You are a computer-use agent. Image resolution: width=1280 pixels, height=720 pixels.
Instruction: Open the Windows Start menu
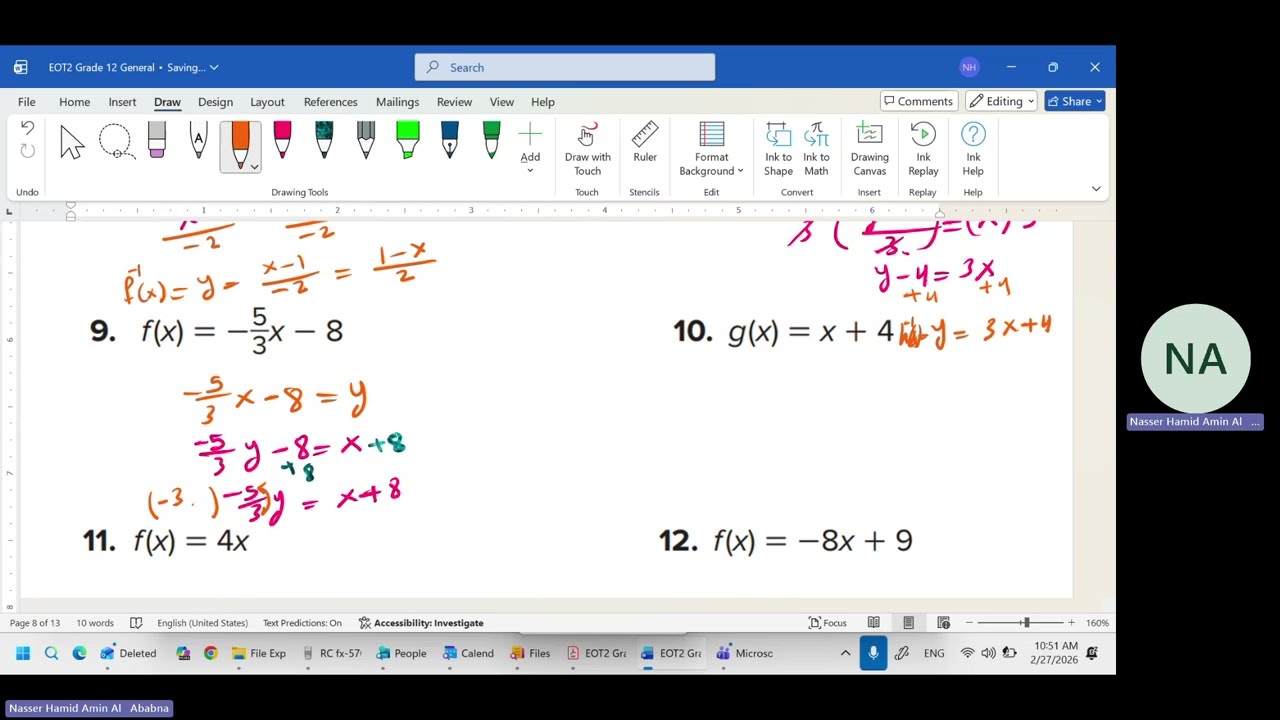coord(22,653)
